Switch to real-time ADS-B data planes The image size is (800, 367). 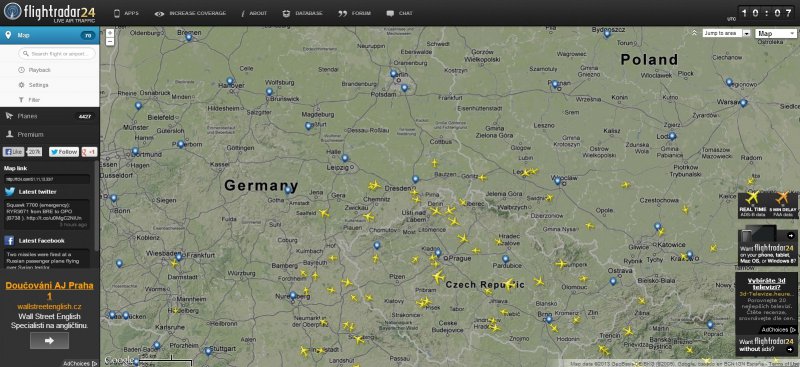[x=752, y=205]
